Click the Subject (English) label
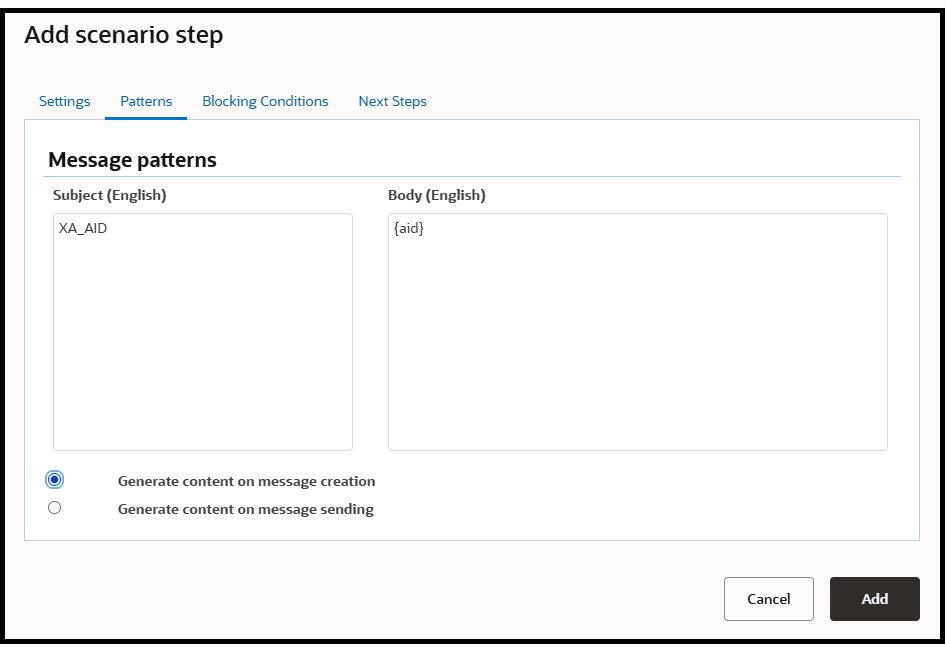This screenshot has width=945, height=647. click(x=110, y=195)
